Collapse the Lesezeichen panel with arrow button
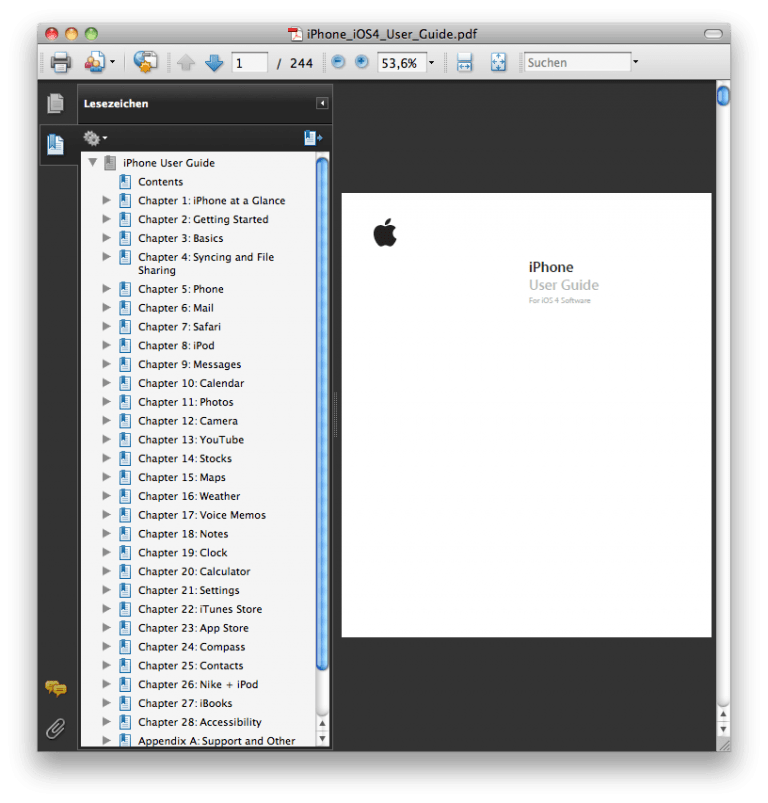The image size is (768, 803). (322, 103)
